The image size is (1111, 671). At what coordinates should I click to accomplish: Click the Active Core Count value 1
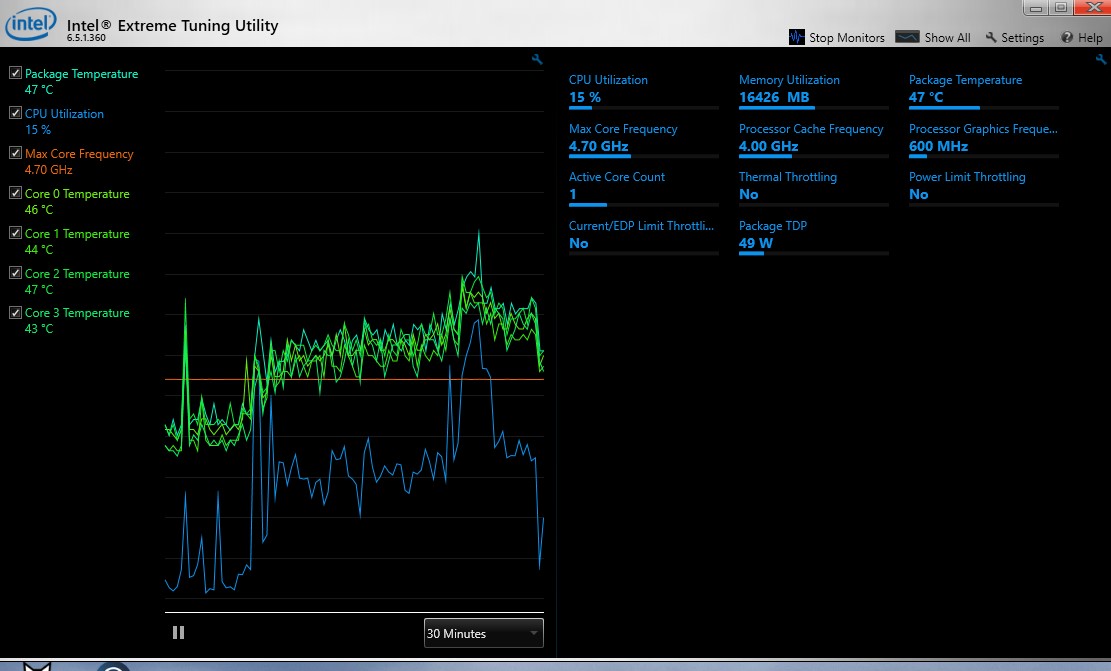(x=573, y=194)
